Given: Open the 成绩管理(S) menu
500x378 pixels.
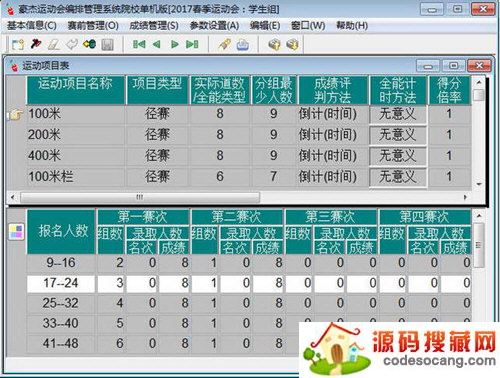Looking at the screenshot, I should point(154,26).
